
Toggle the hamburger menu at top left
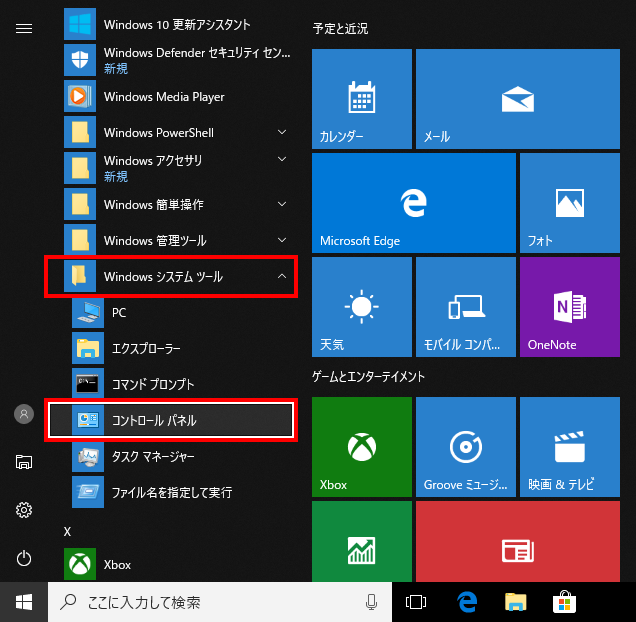24,28
